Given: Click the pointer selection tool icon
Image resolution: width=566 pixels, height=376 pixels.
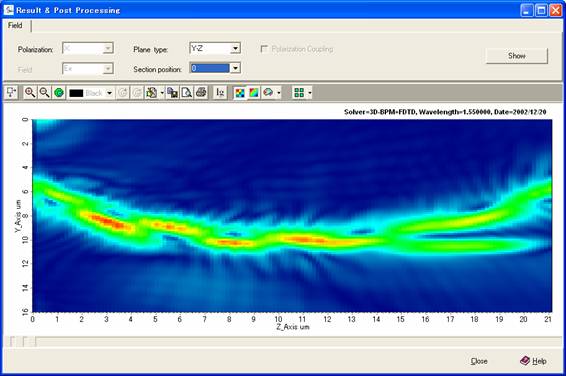Looking at the screenshot, I should tap(11, 93).
